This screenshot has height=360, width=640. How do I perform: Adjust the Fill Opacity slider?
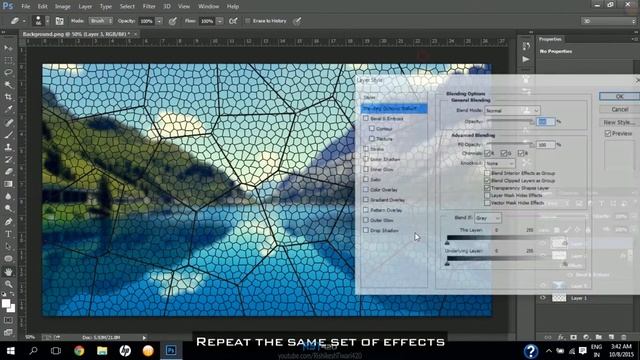511,144
